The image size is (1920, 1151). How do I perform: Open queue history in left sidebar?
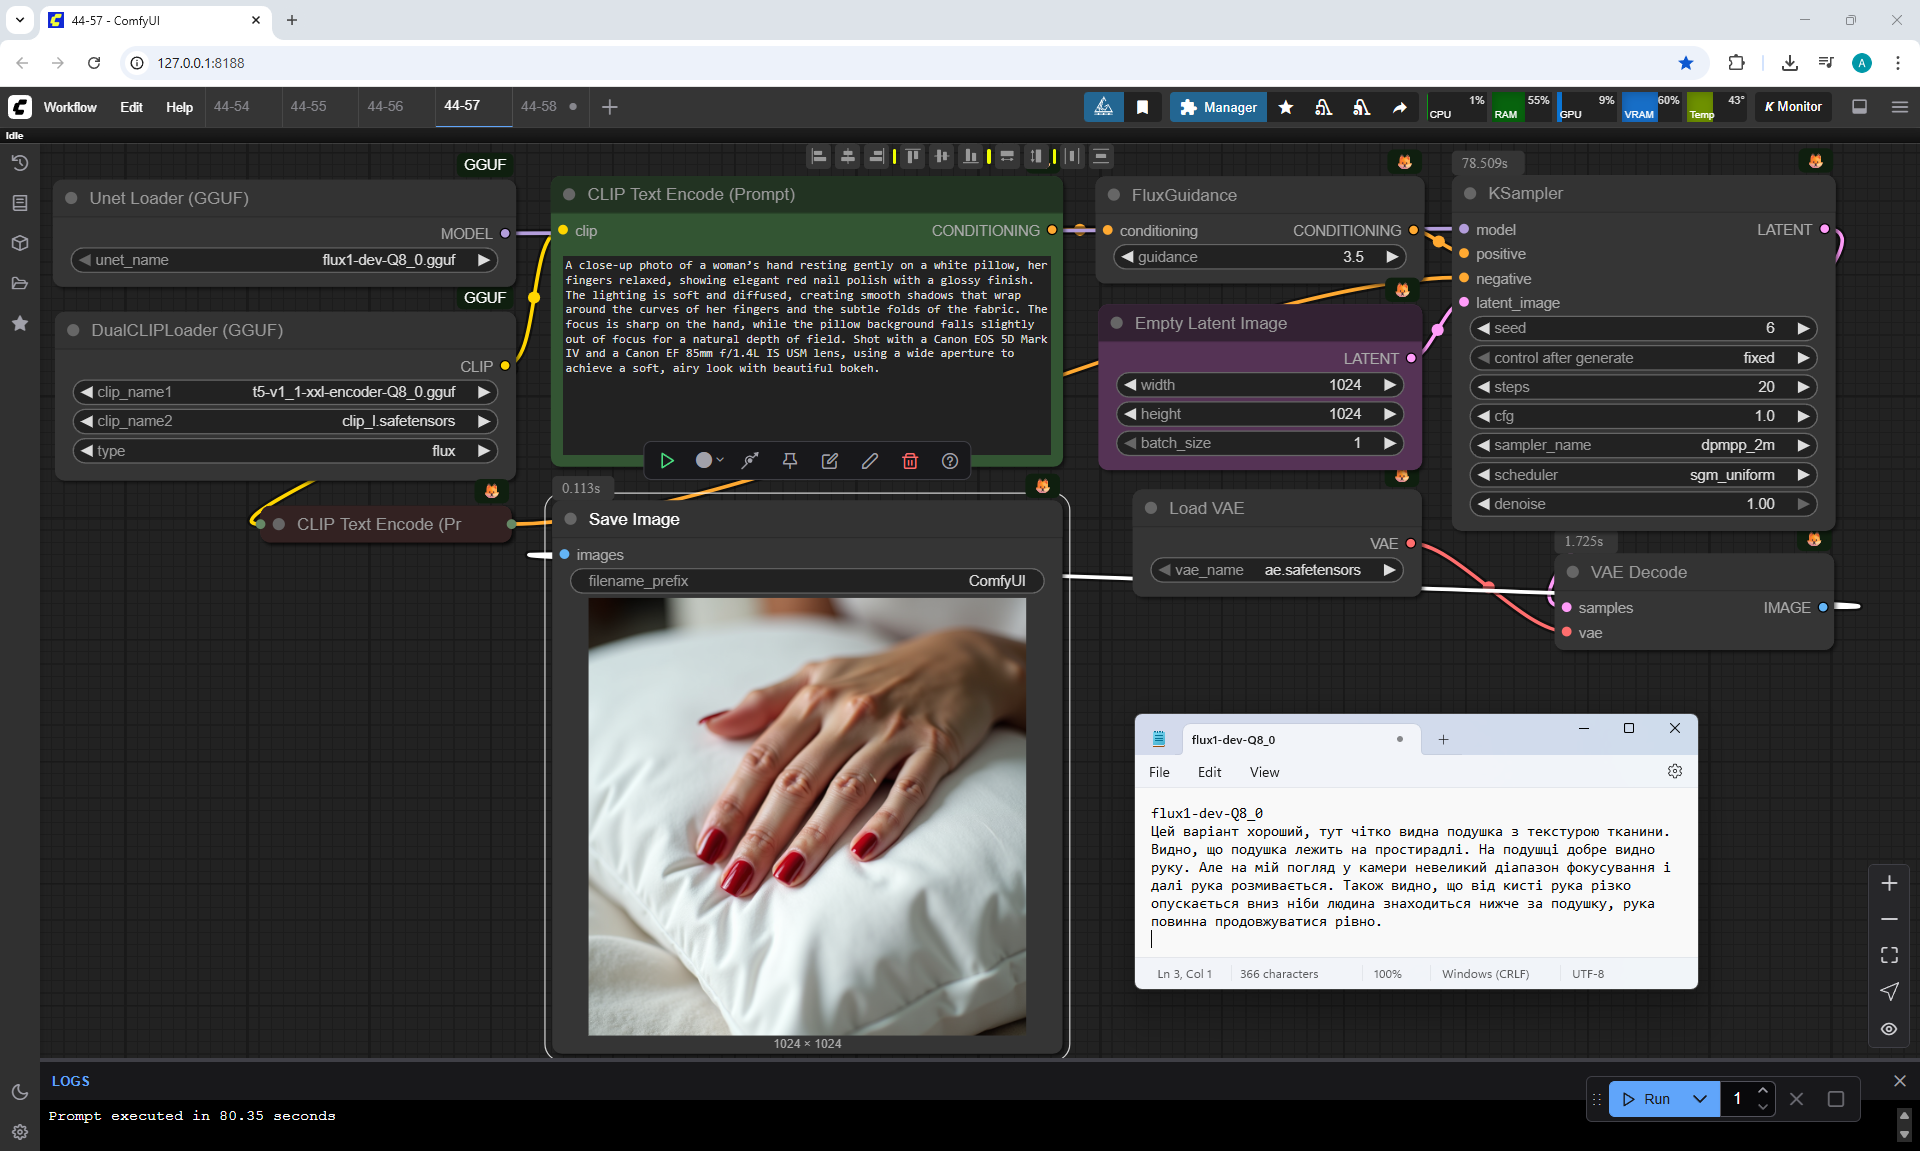pyautogui.click(x=20, y=163)
